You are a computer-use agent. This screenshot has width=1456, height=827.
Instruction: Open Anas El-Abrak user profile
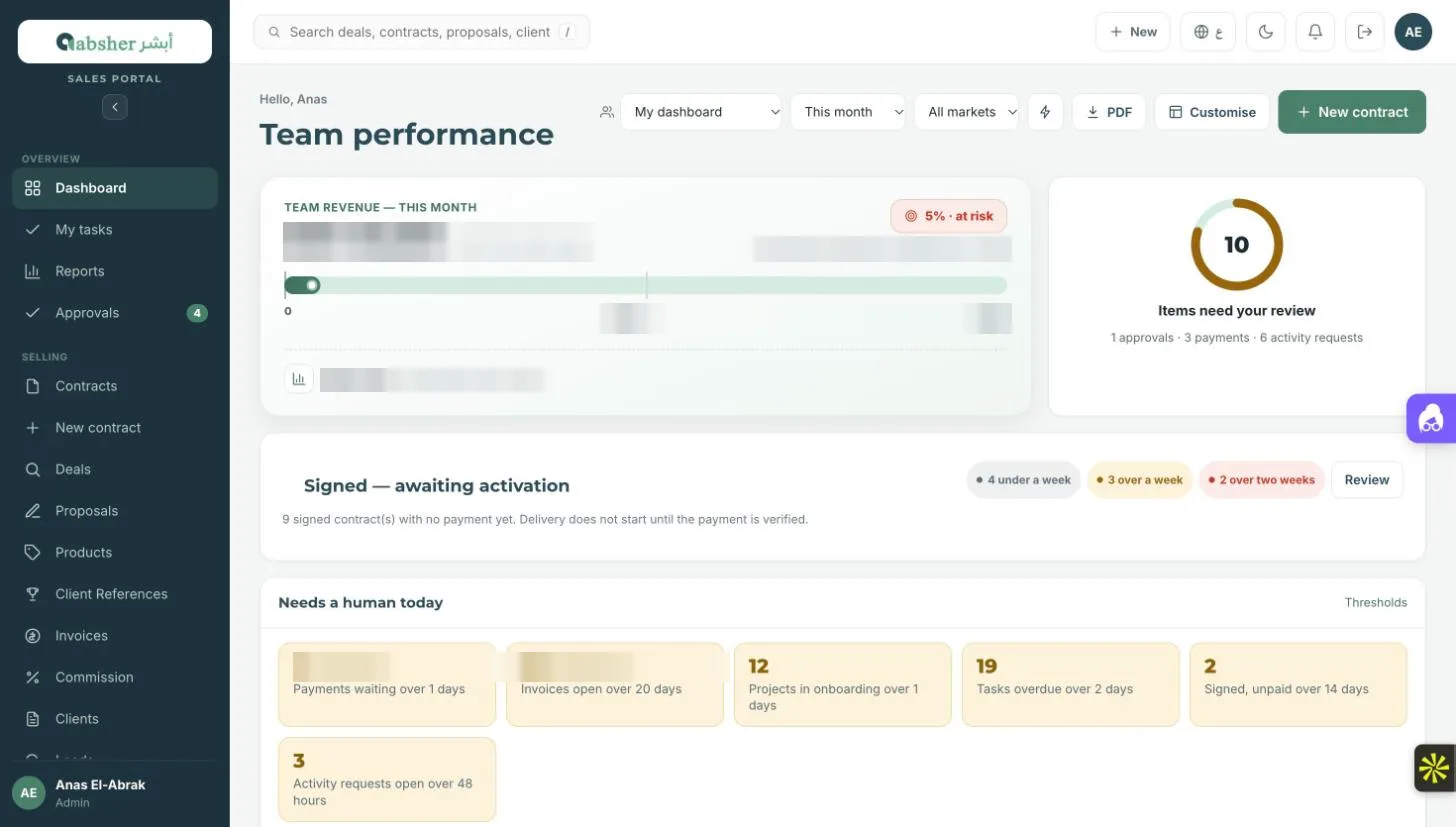pos(115,793)
